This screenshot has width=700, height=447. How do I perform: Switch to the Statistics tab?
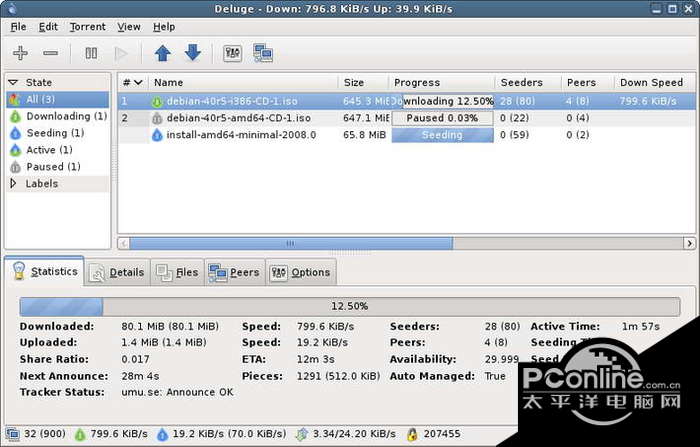45,271
